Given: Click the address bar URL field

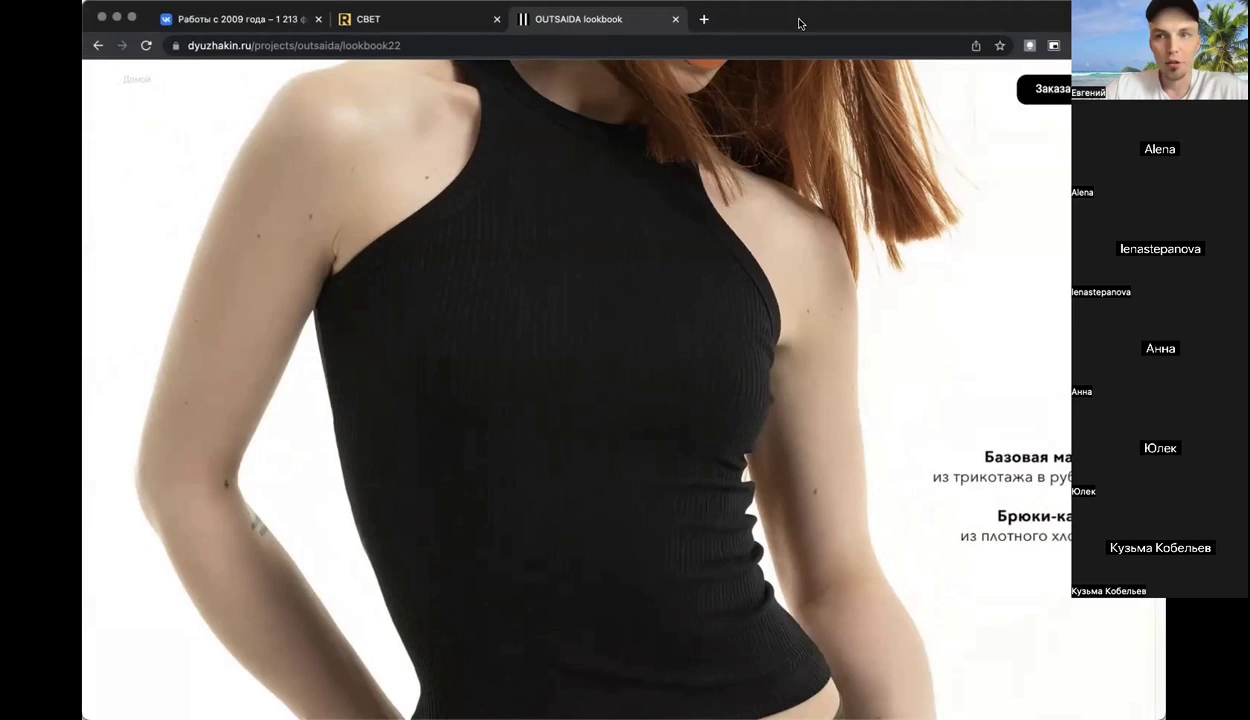Looking at the screenshot, I should (x=500, y=46).
